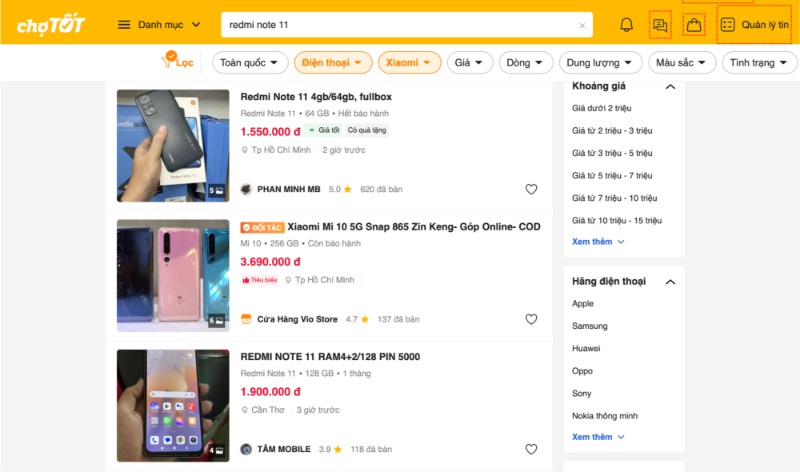This screenshot has height=472, width=800.
Task: Open the shopping bag icon
Action: tap(694, 24)
